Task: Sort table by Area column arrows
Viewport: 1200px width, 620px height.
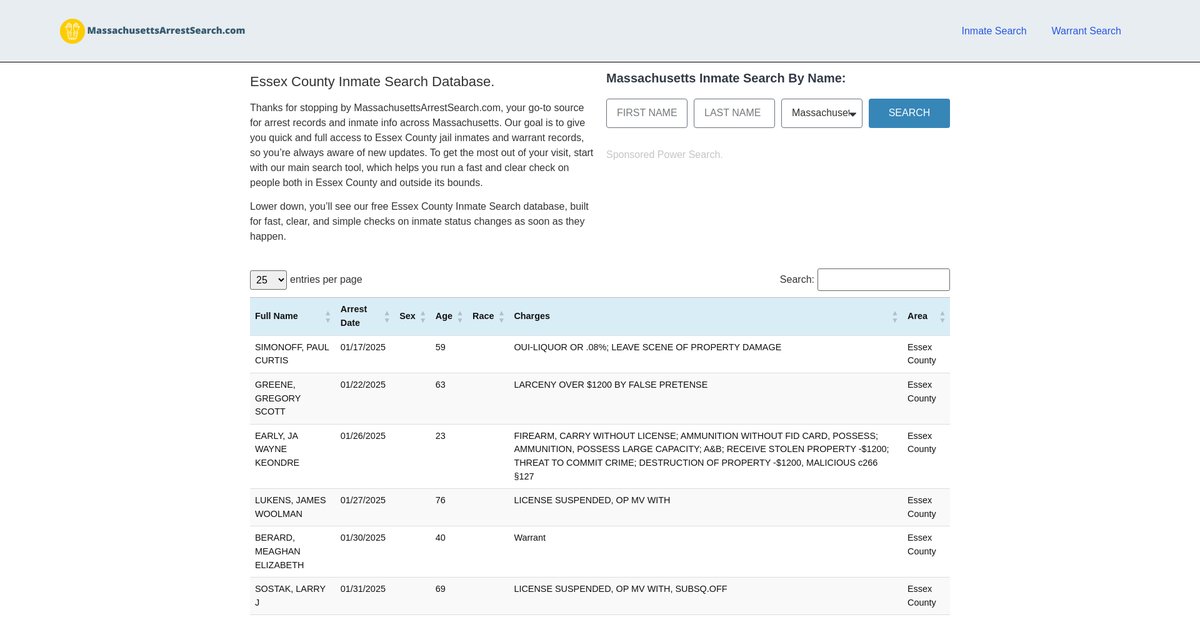Action: tap(941, 316)
